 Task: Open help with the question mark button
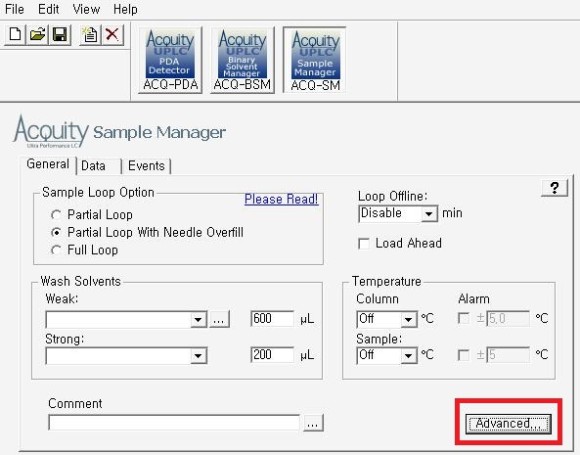pyautogui.click(x=554, y=188)
